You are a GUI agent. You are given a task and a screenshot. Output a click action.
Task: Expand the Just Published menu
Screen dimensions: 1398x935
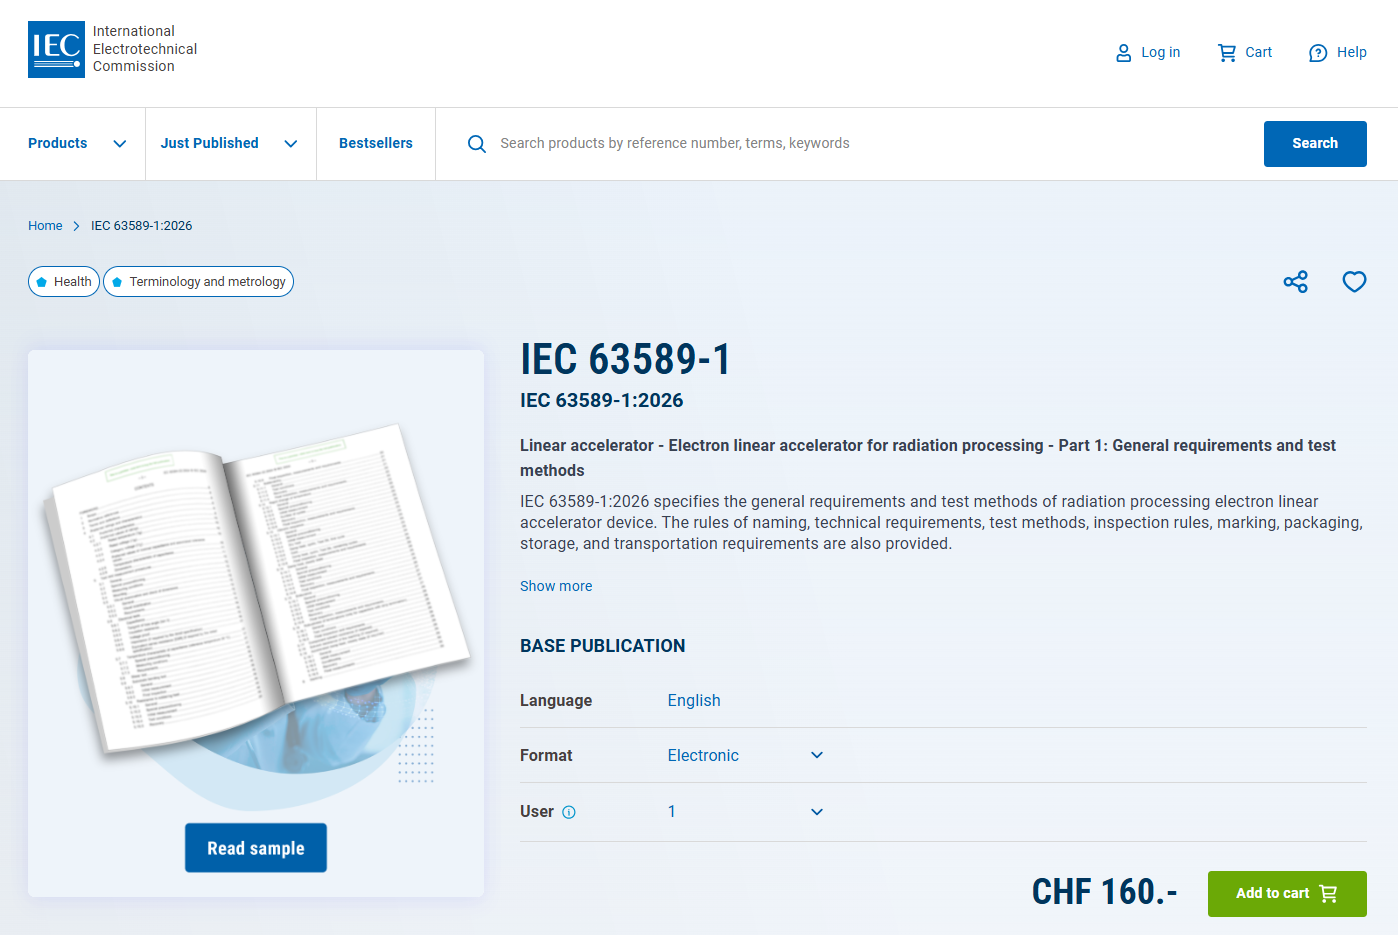click(x=229, y=144)
